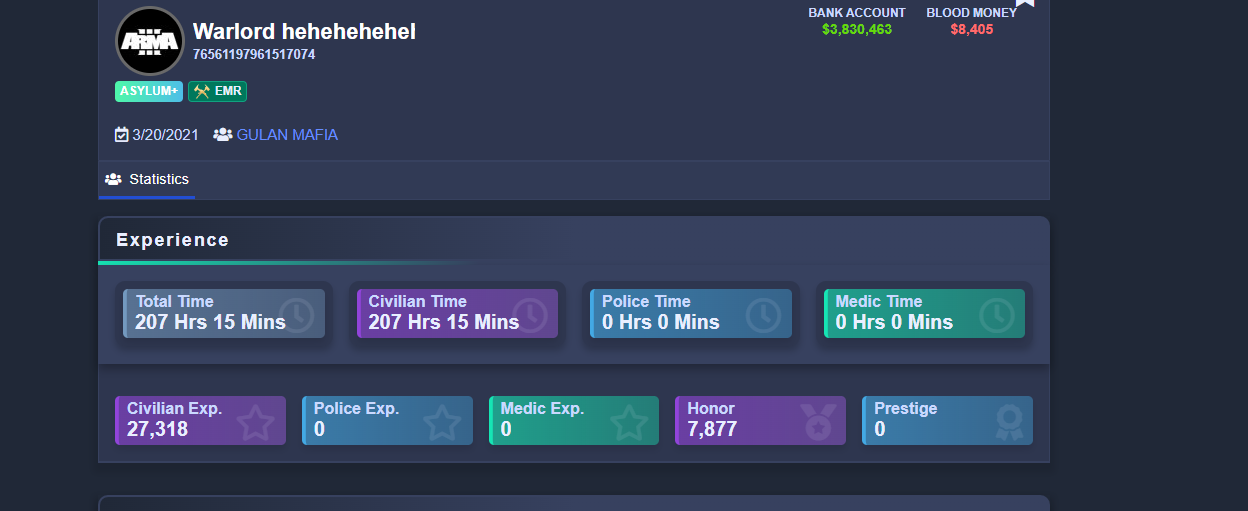Viewport: 1248px width, 511px height.
Task: Click the group icon beside GULAN MAFIA
Action: (223, 134)
